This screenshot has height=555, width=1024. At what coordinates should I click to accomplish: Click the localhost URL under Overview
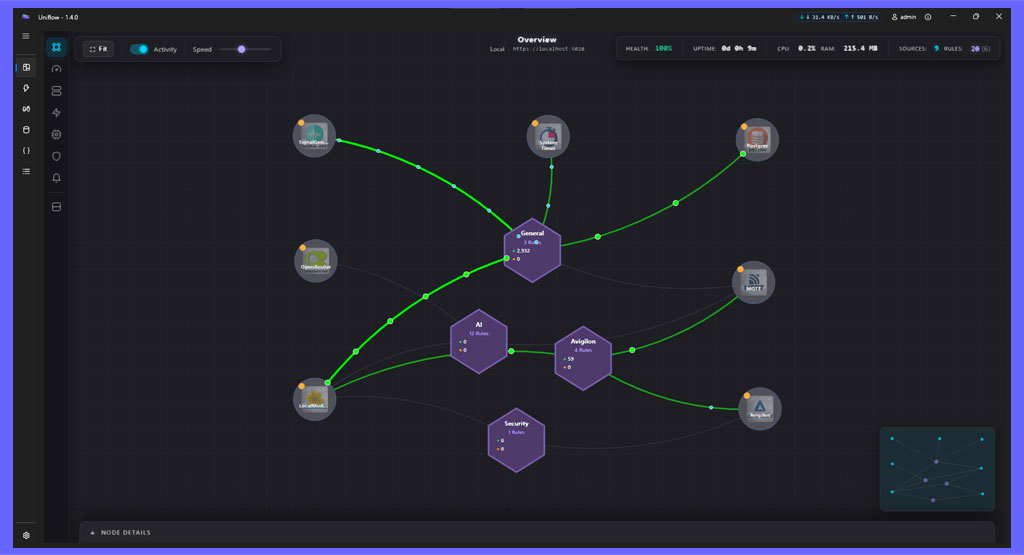click(549, 49)
